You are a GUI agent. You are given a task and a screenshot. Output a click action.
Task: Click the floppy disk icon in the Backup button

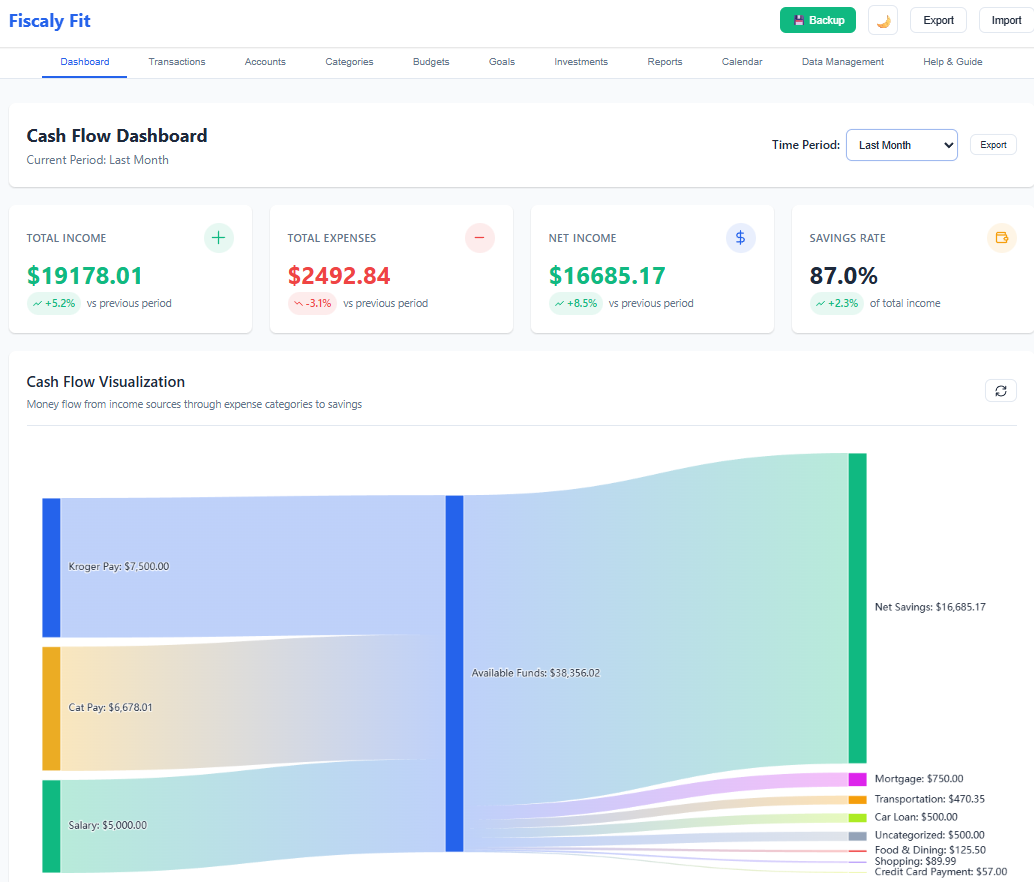click(798, 20)
